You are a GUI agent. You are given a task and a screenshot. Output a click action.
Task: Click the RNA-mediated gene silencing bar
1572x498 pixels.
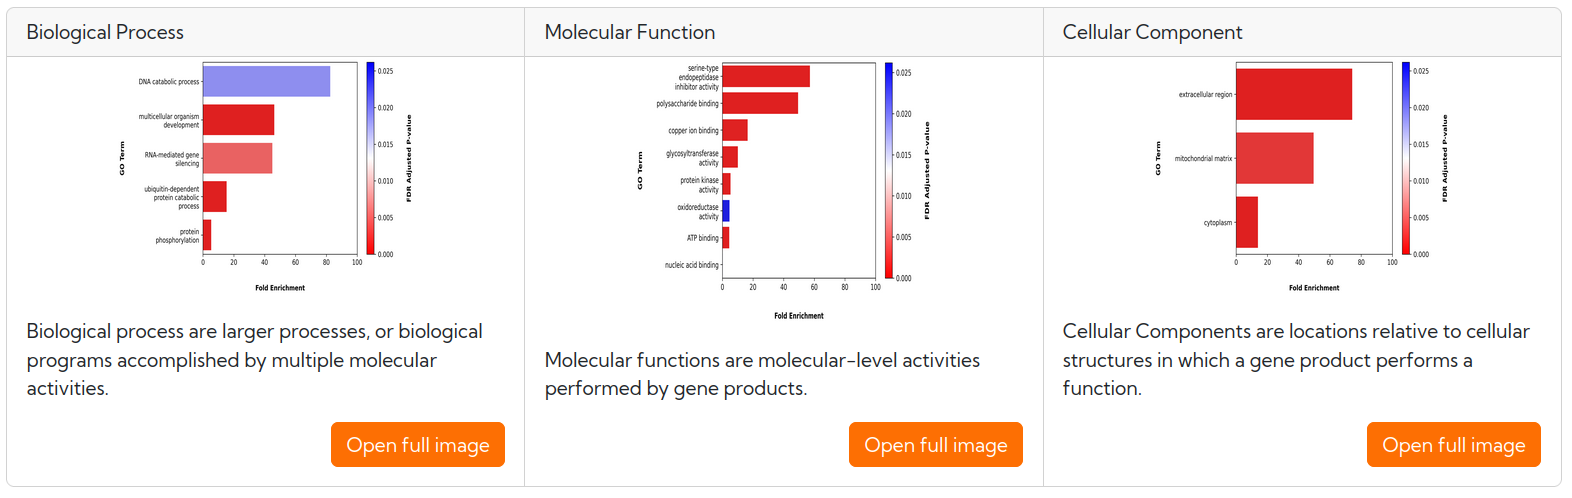tap(237, 158)
